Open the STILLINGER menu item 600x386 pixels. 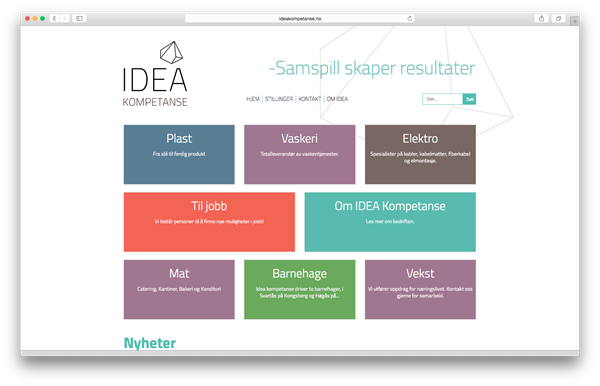click(x=279, y=99)
